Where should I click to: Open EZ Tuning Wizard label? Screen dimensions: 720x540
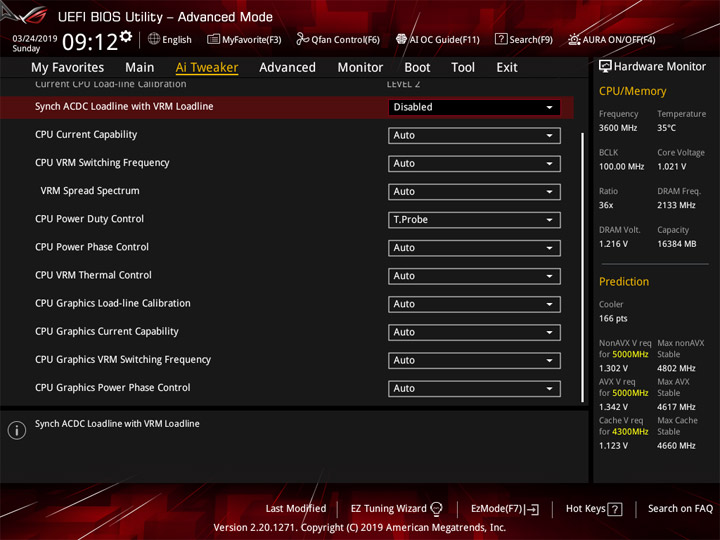click(388, 509)
